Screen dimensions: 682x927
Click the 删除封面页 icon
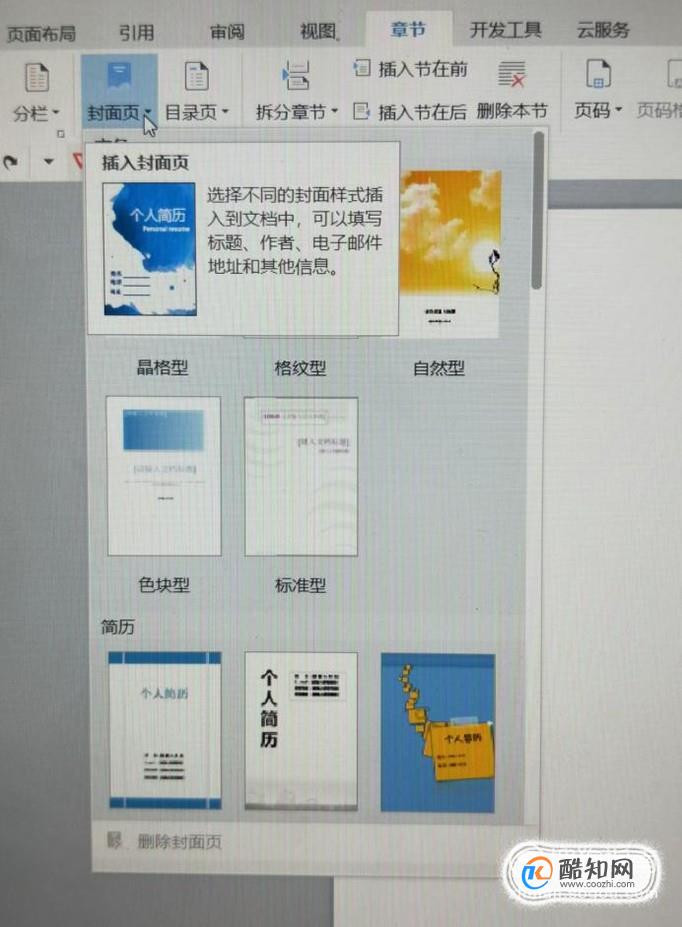pyautogui.click(x=115, y=840)
